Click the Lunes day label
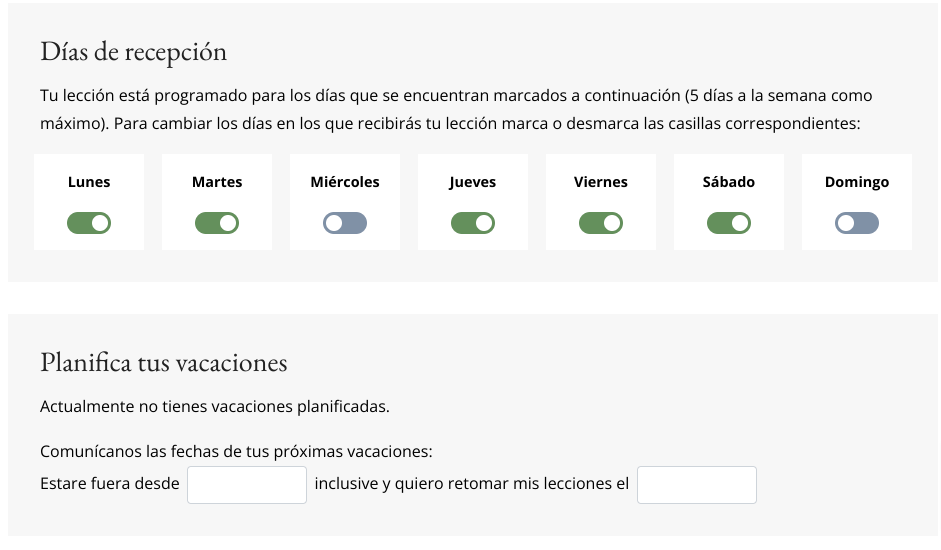 tap(89, 182)
